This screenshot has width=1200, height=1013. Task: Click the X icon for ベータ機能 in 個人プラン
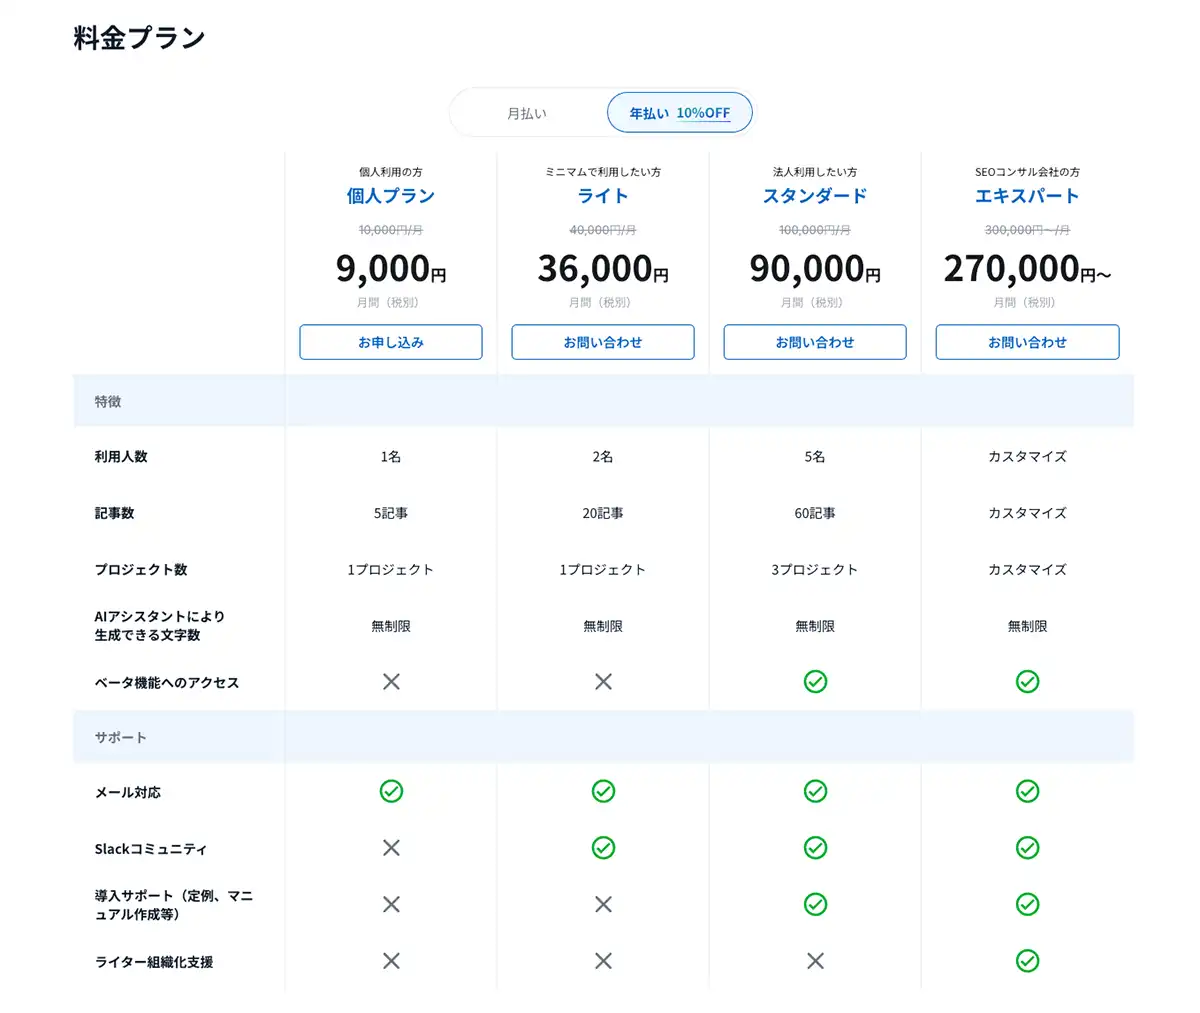391,681
